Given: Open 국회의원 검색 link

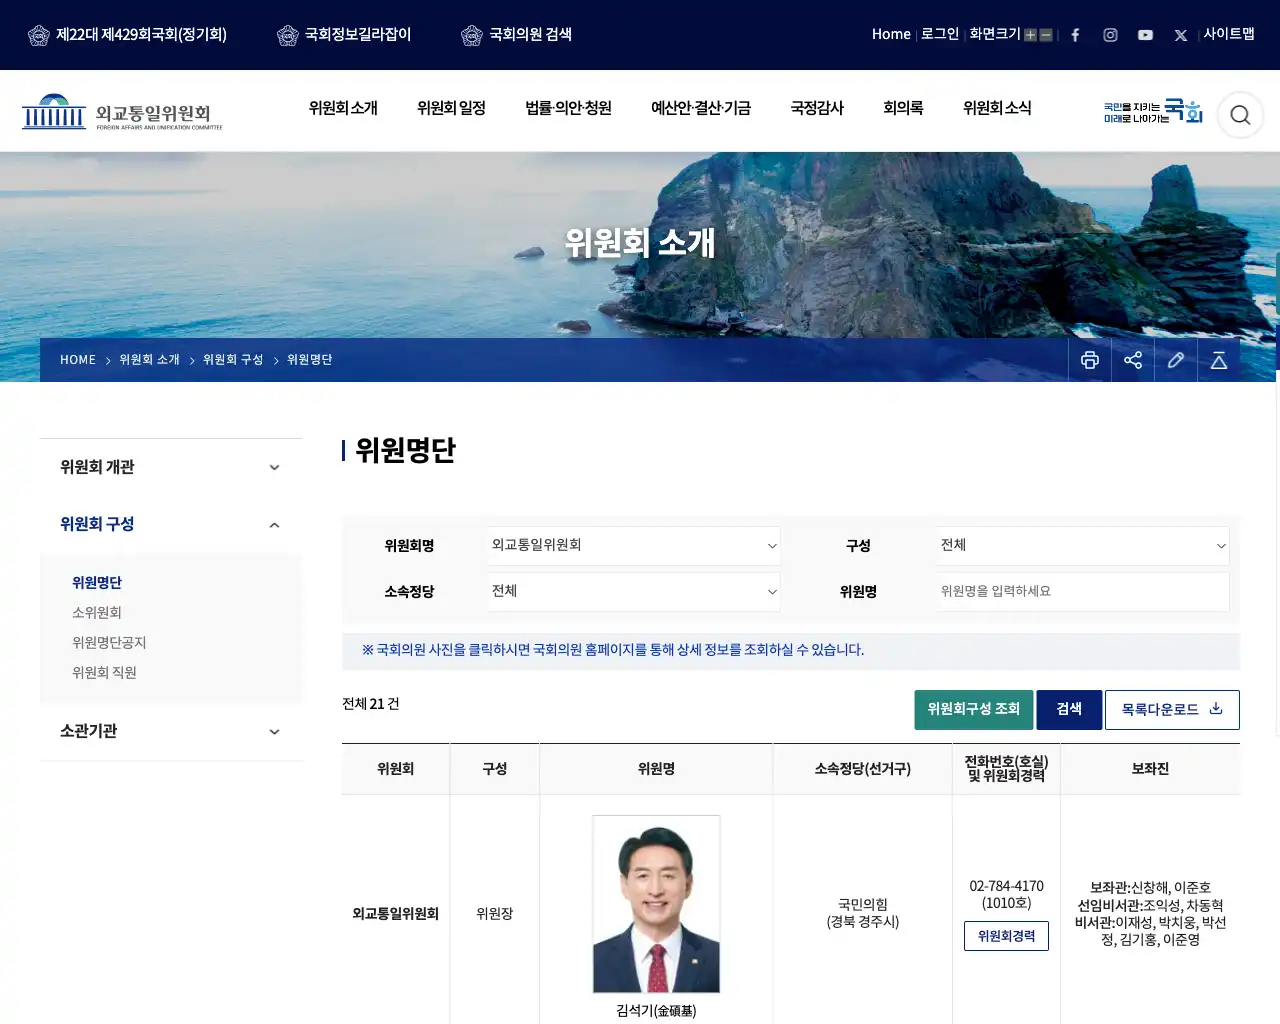Looking at the screenshot, I should click(516, 35).
